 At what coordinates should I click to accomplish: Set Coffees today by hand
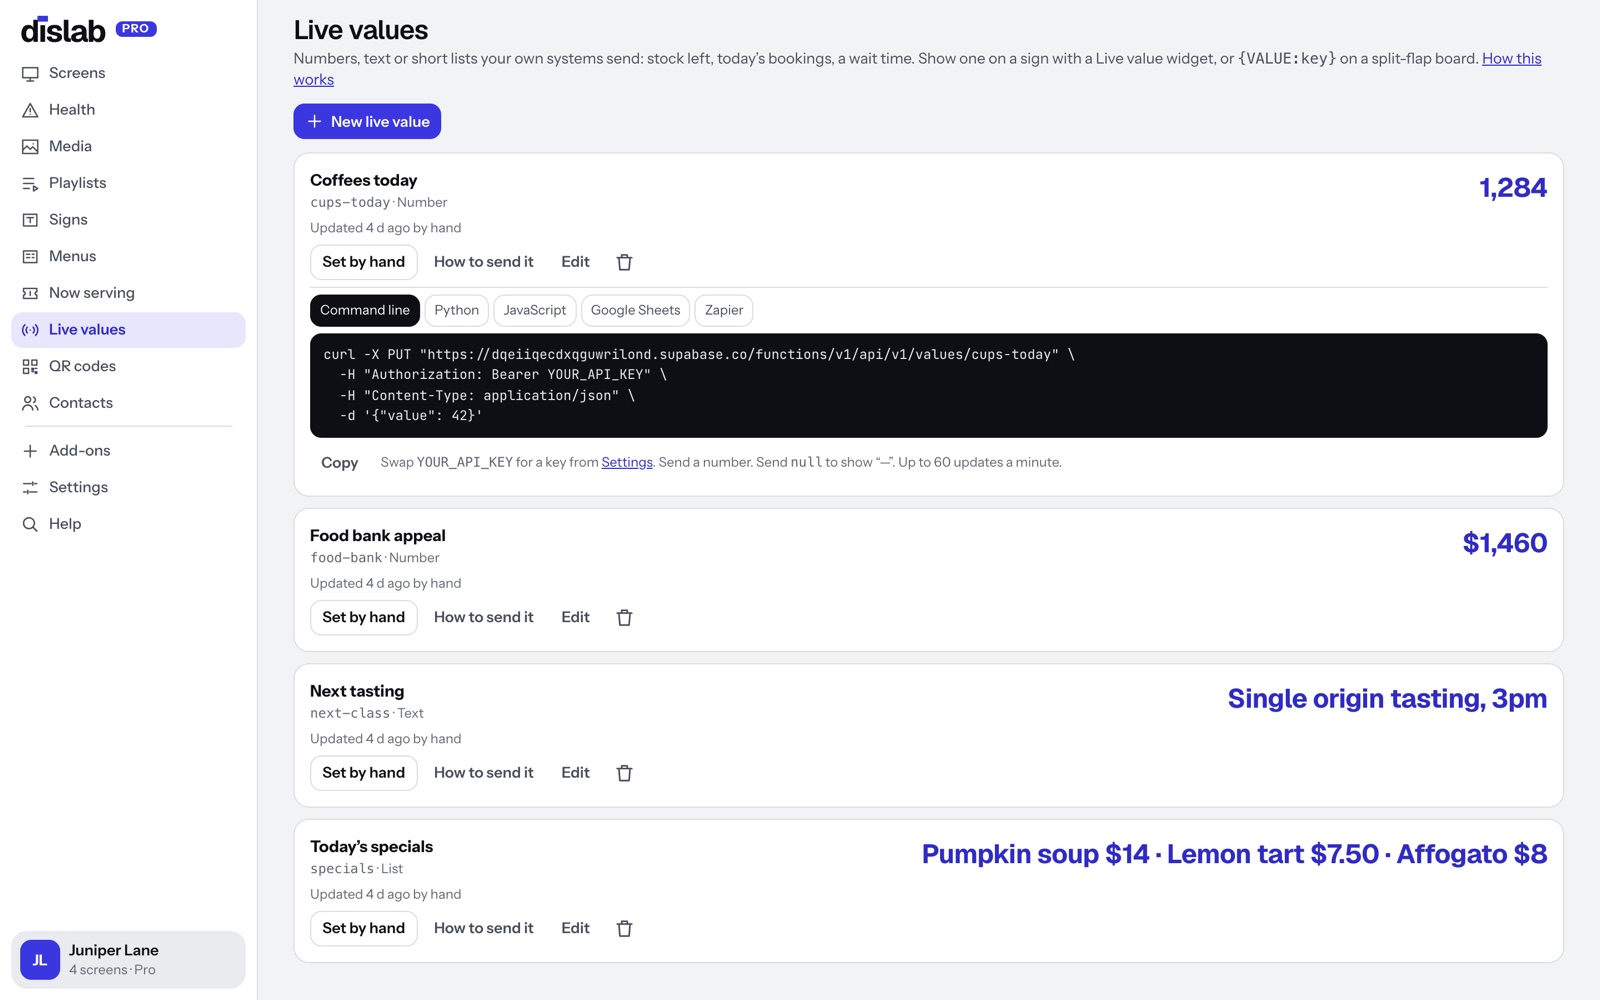[x=364, y=262]
